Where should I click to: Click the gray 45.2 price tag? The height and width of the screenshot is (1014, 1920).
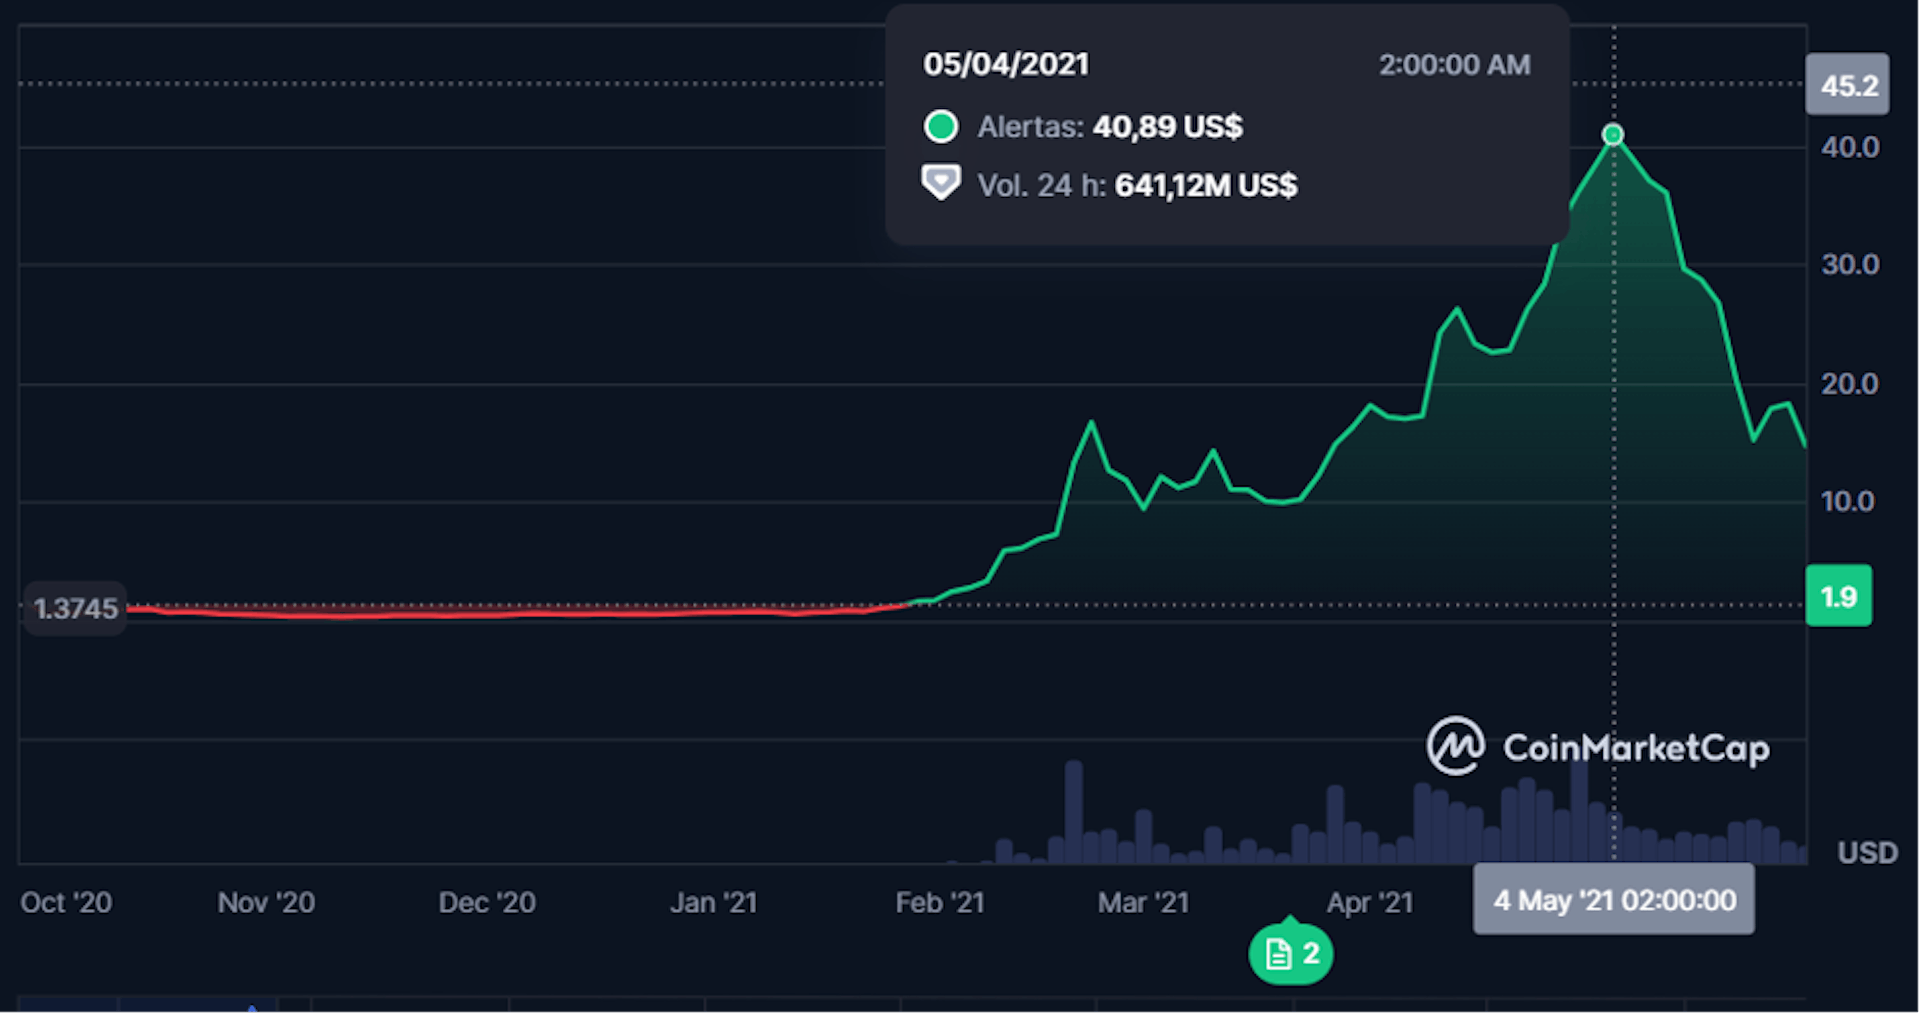point(1847,86)
